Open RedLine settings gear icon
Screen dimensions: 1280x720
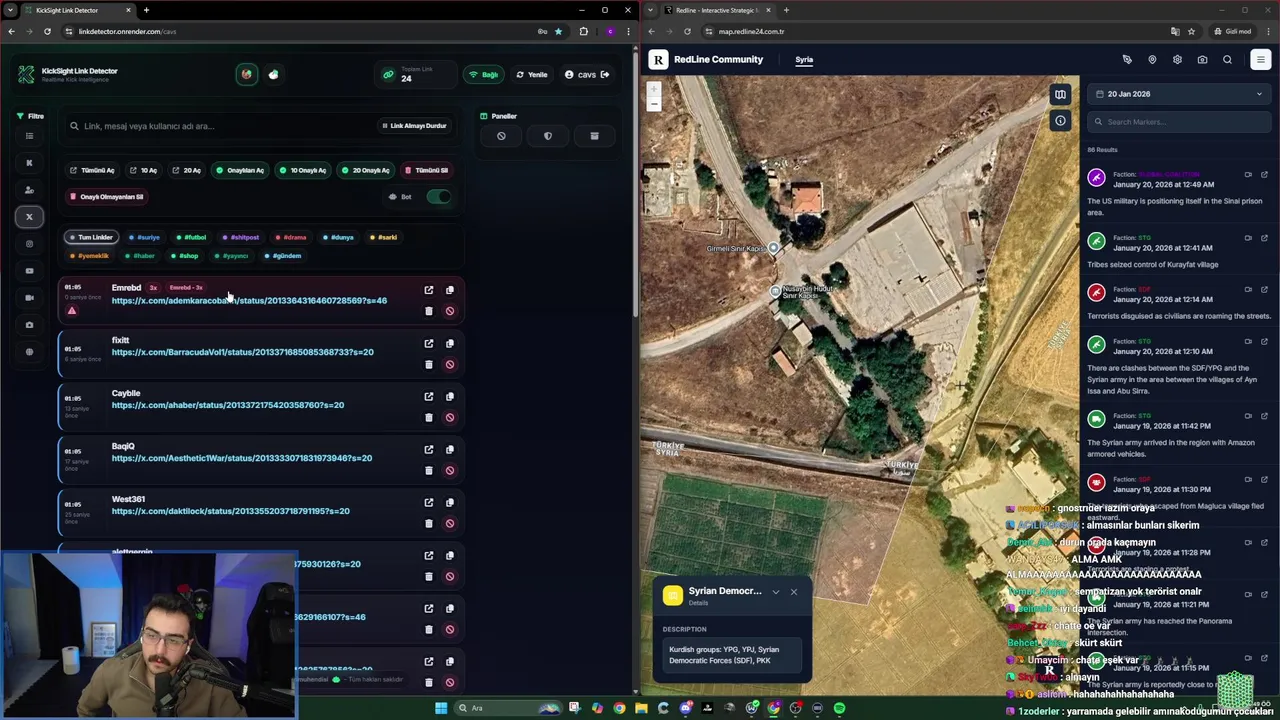[x=1177, y=60]
